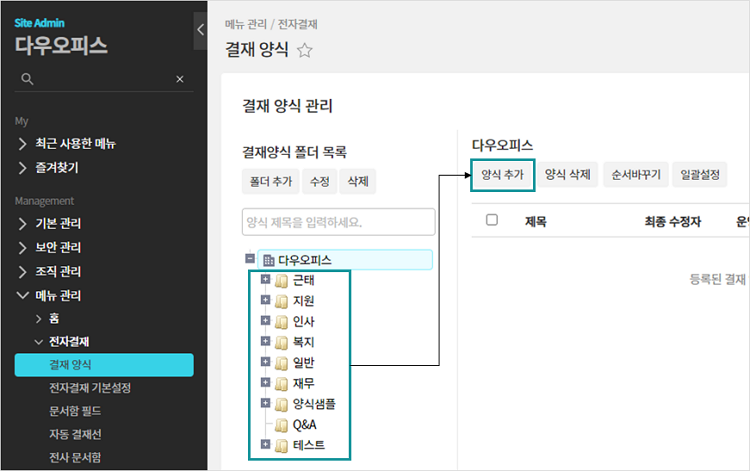The width and height of the screenshot is (750, 471).
Task: Open the 자동 결재선 menu item
Action: tap(75, 434)
